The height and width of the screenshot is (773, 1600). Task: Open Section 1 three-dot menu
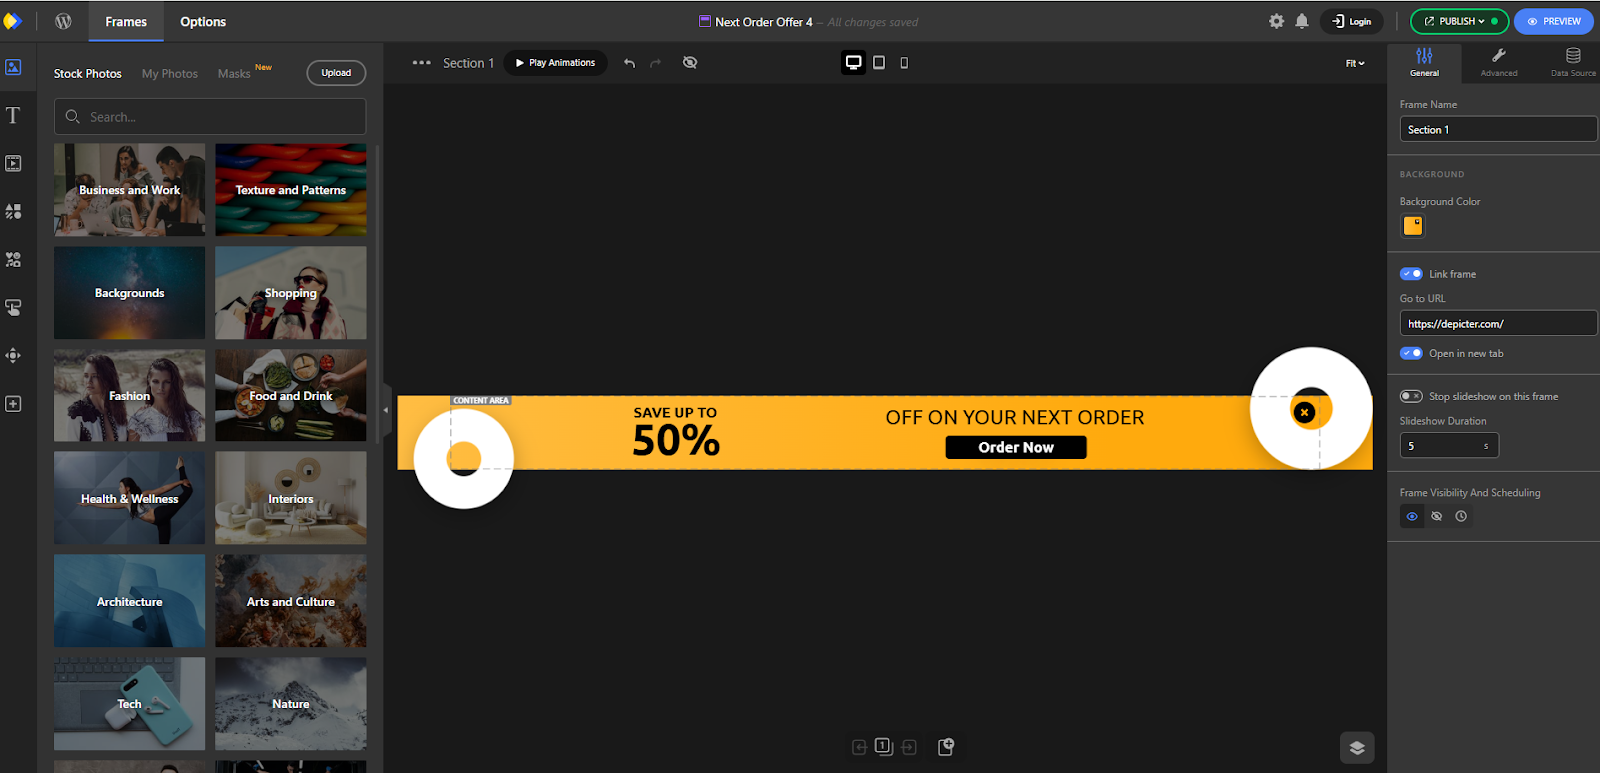click(422, 63)
